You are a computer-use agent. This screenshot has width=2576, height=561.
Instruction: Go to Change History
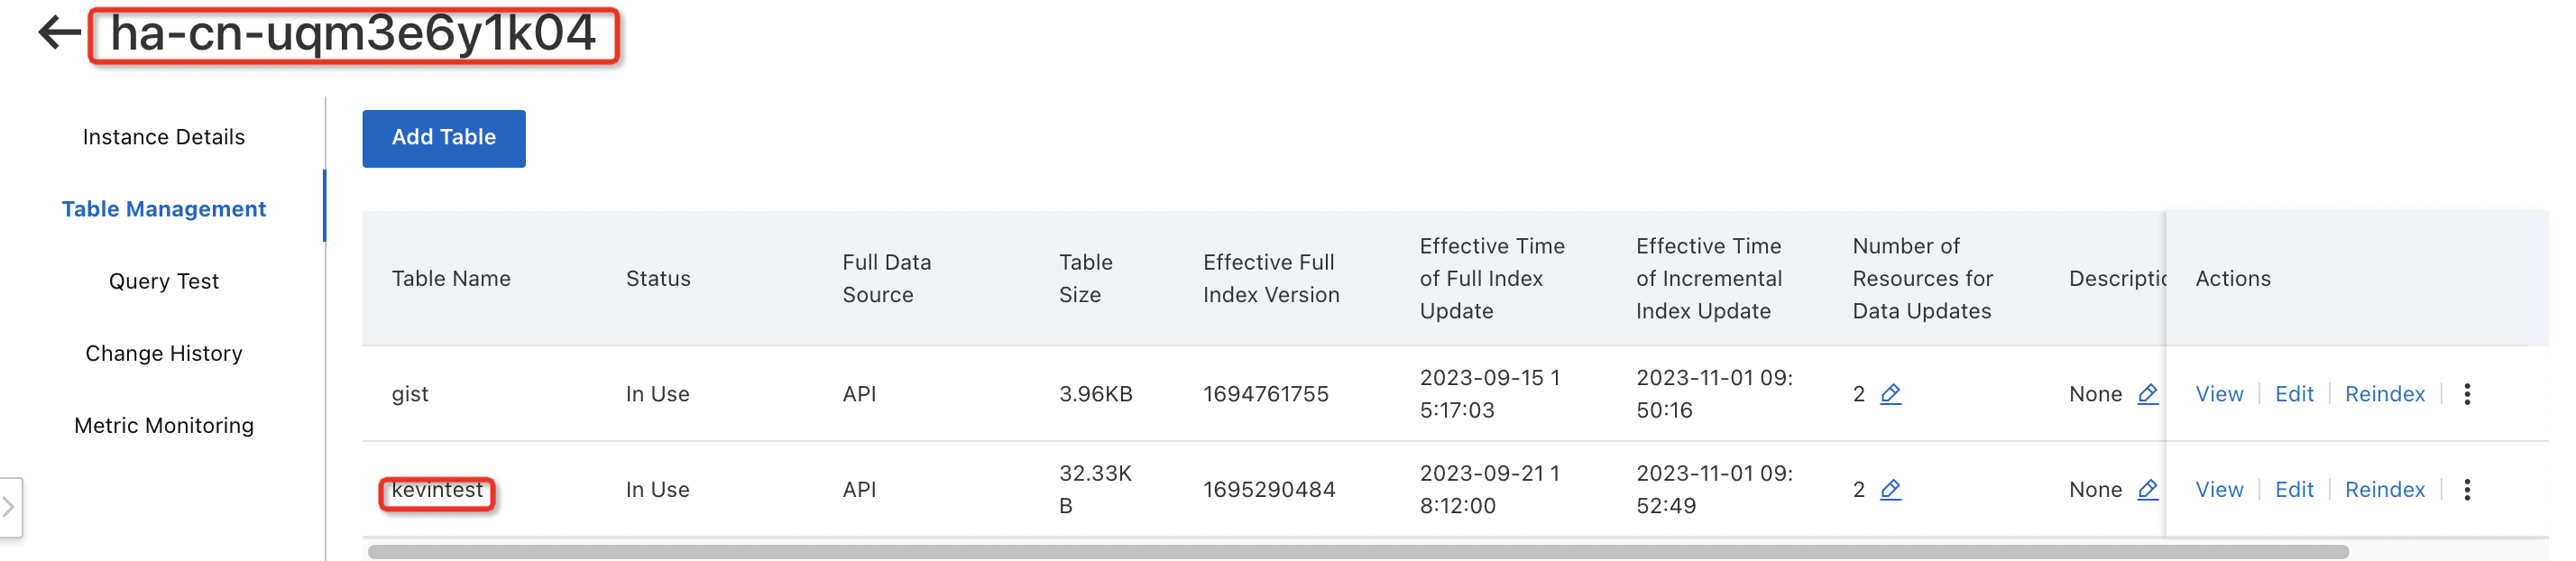click(164, 353)
